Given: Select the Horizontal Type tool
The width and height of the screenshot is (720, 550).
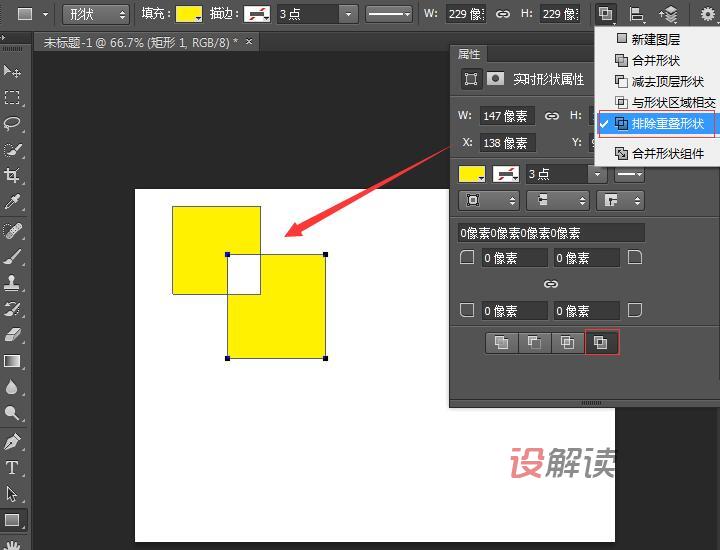Looking at the screenshot, I should (x=12, y=467).
